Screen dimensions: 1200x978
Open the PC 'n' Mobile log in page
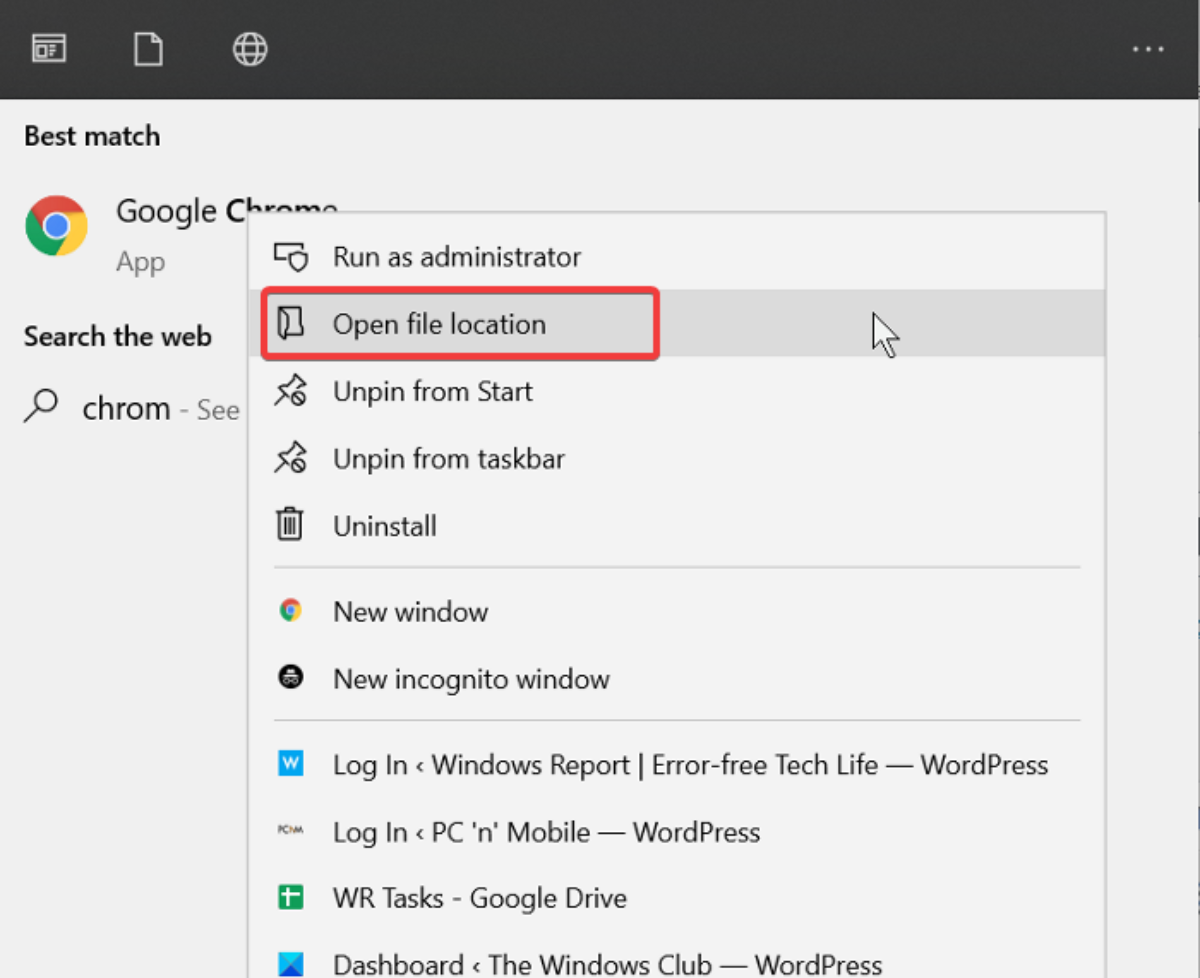[545, 832]
